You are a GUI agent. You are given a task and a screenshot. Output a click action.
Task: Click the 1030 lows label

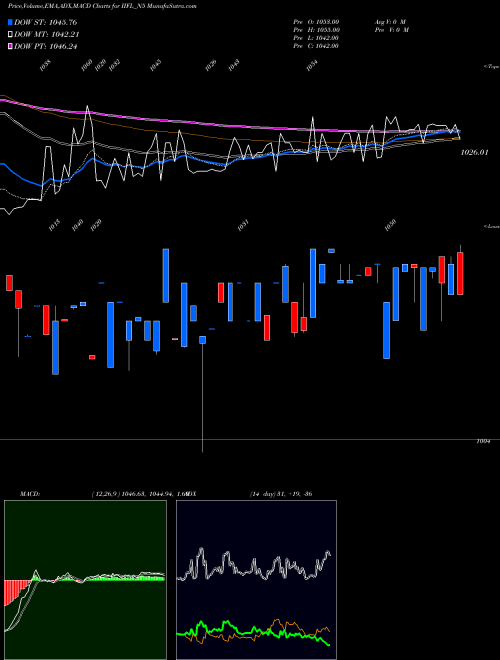390,225
